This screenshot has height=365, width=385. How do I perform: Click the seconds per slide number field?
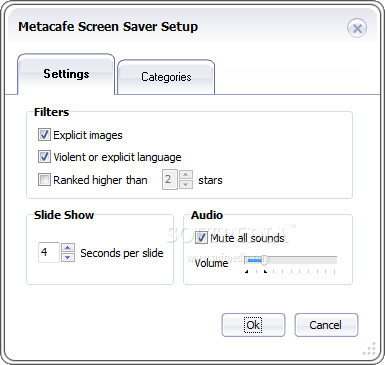pos(49,252)
